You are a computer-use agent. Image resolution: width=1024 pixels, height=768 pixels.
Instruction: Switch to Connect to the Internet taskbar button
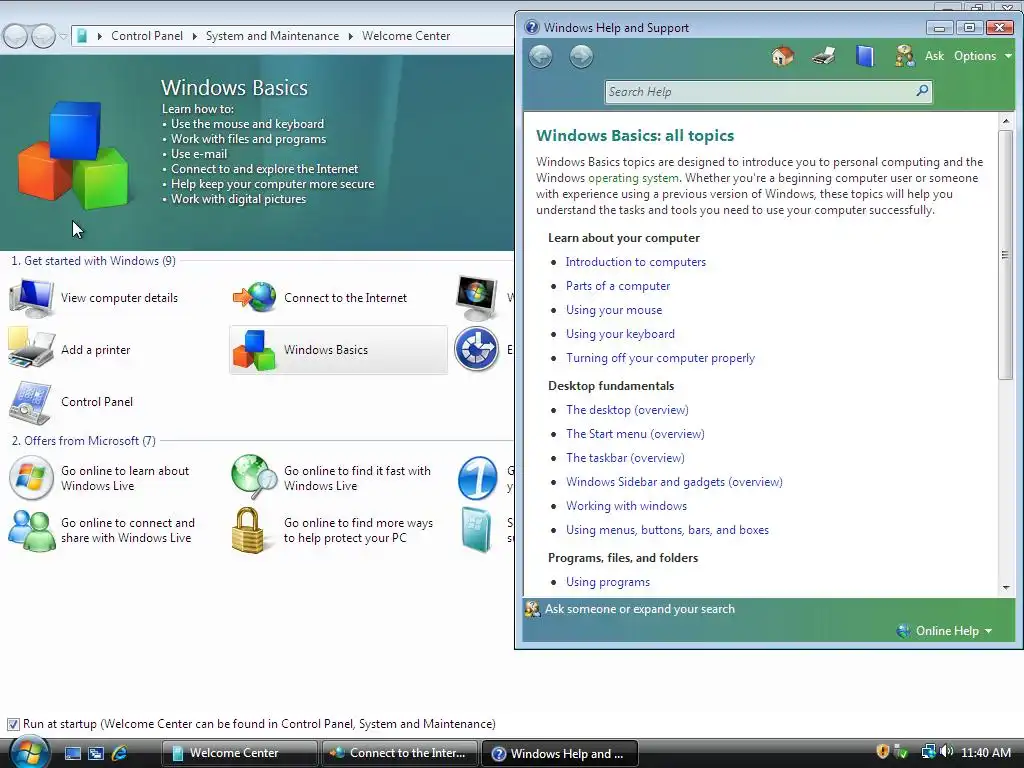399,753
